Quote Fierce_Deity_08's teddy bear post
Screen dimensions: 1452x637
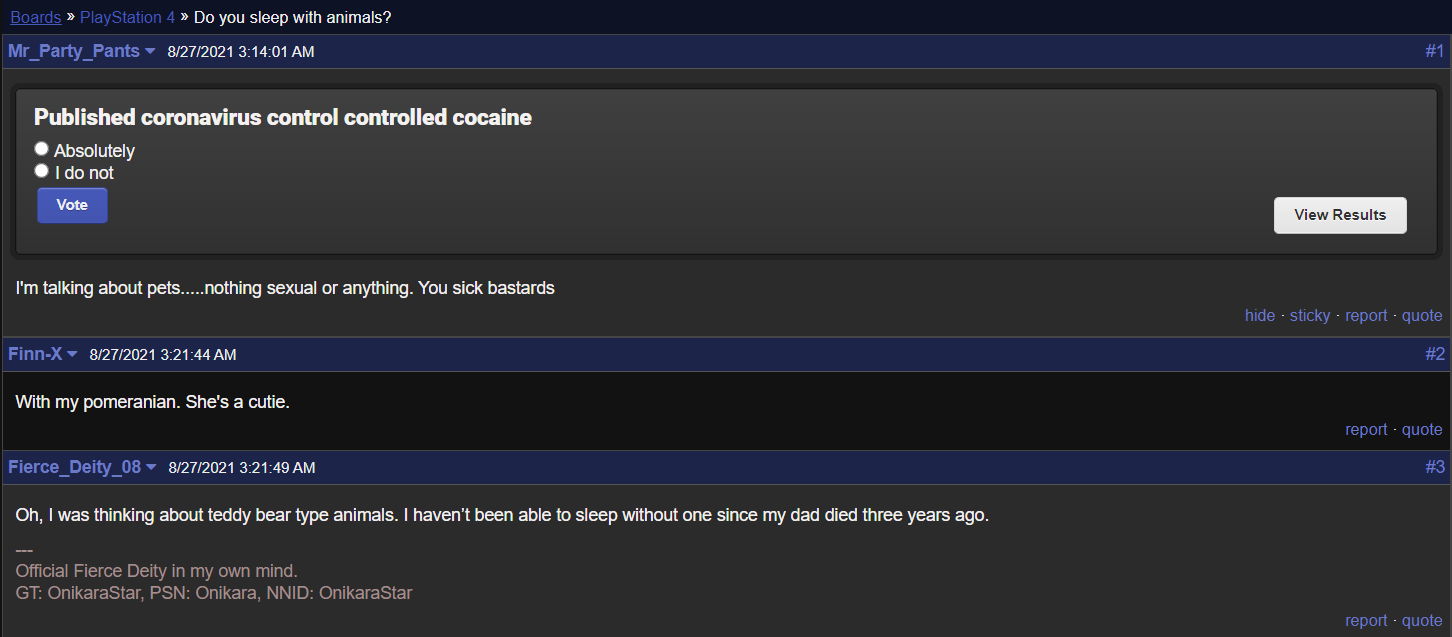click(x=1422, y=620)
